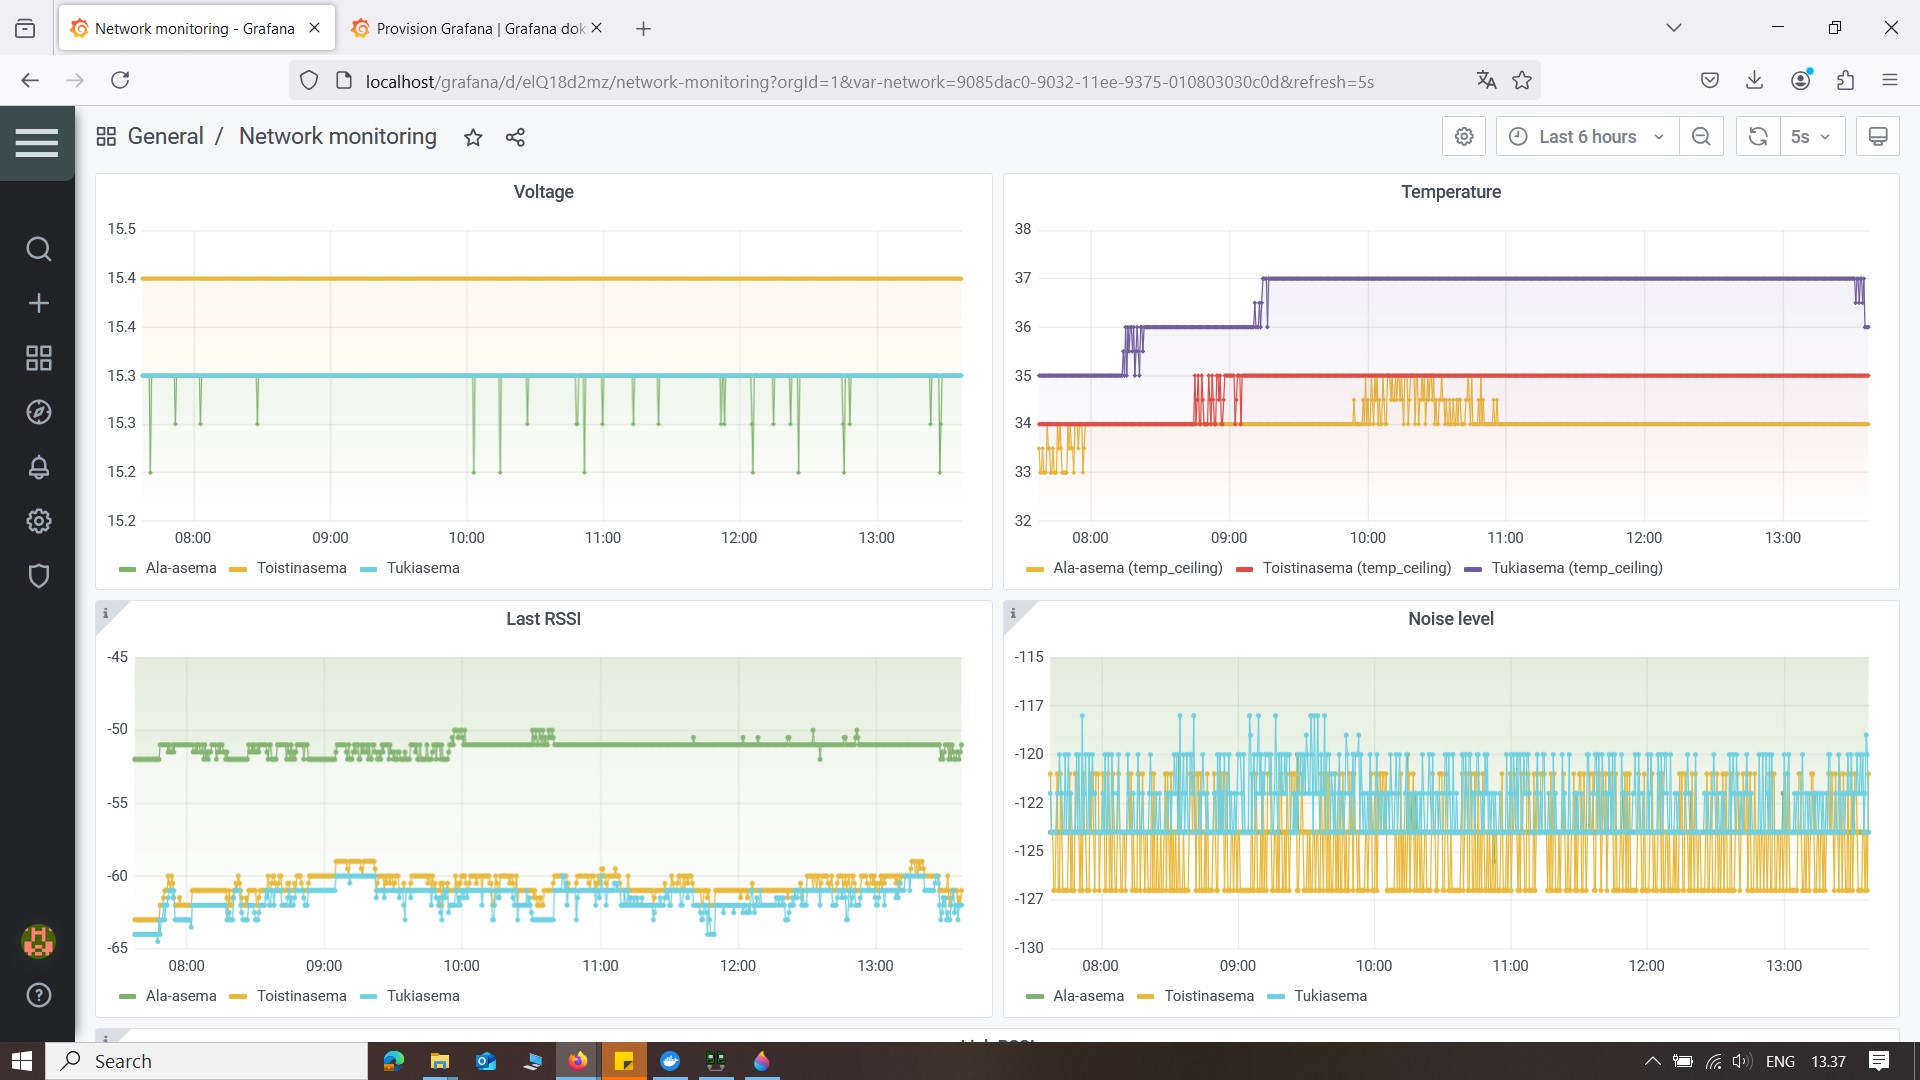Screen dimensions: 1920x1080
Task: Go to General folder breadcrumb link
Action: [165, 136]
